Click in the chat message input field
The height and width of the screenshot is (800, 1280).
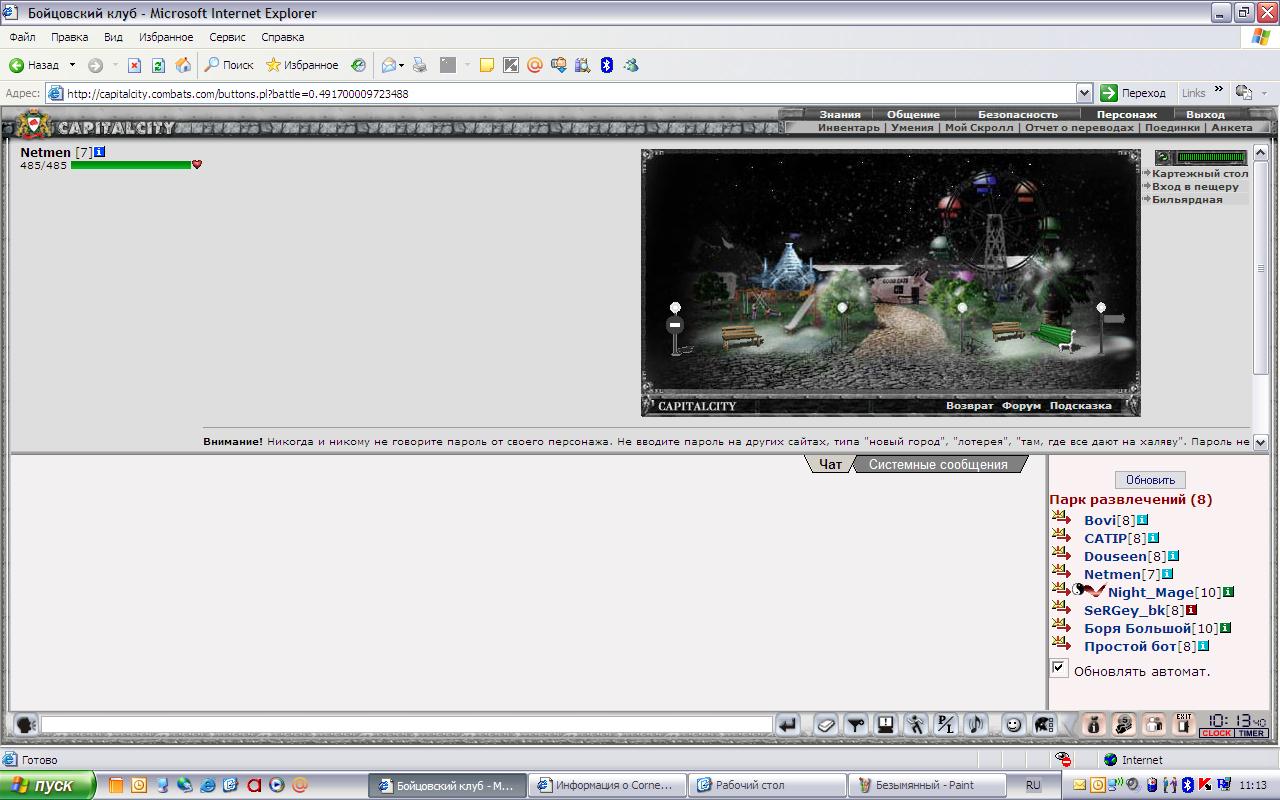[406, 724]
